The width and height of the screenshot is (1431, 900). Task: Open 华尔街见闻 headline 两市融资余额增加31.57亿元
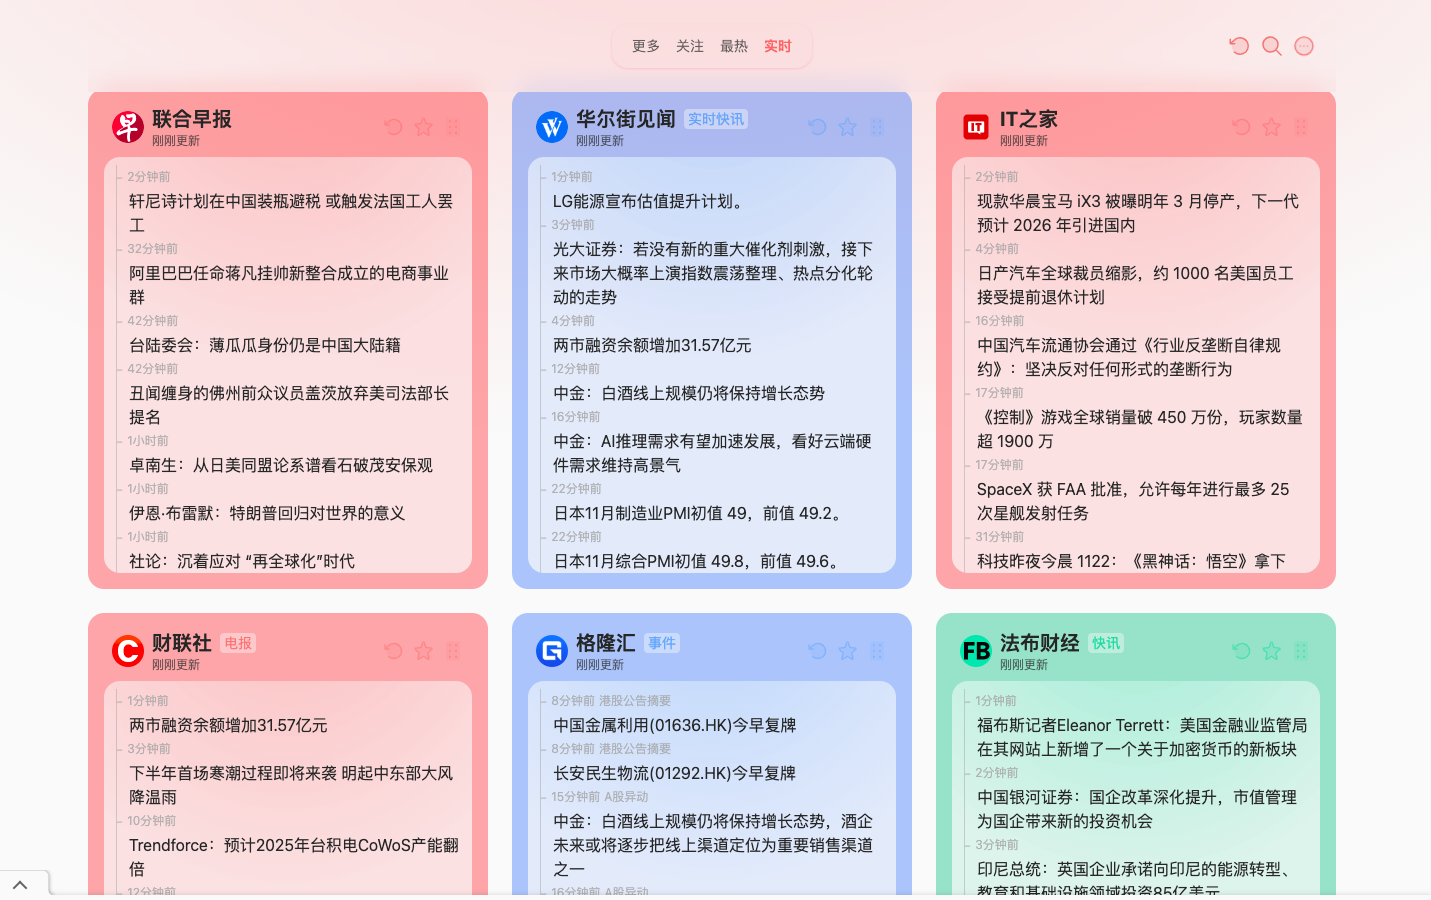click(652, 345)
